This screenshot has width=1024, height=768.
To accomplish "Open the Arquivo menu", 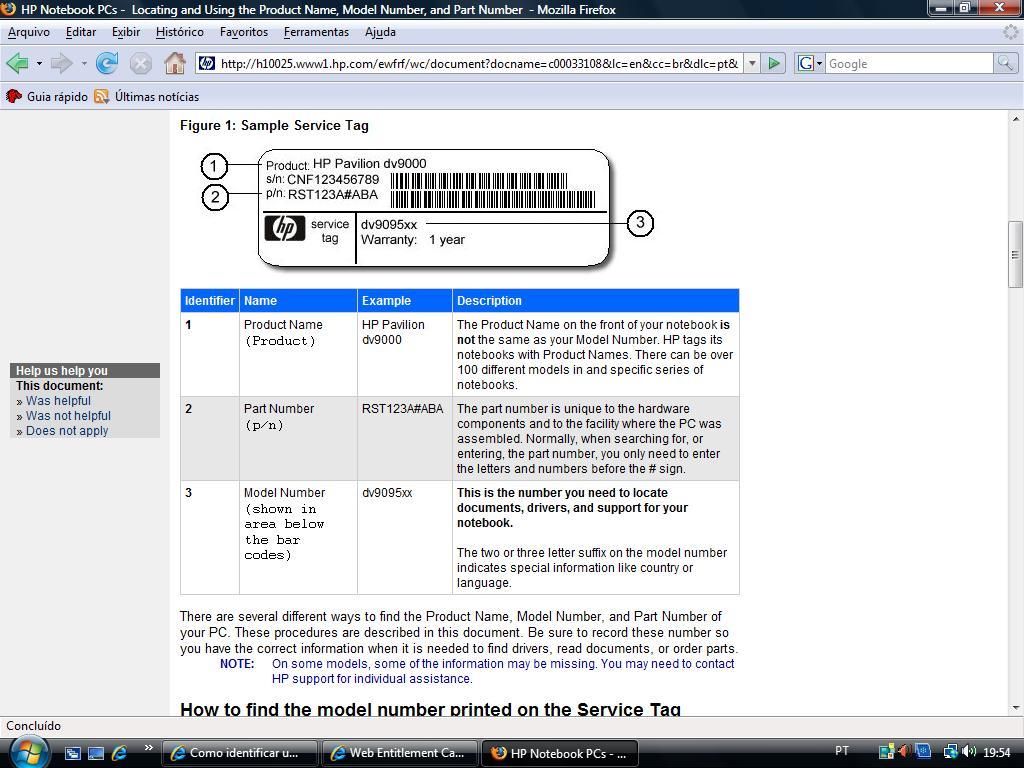I will coord(29,32).
